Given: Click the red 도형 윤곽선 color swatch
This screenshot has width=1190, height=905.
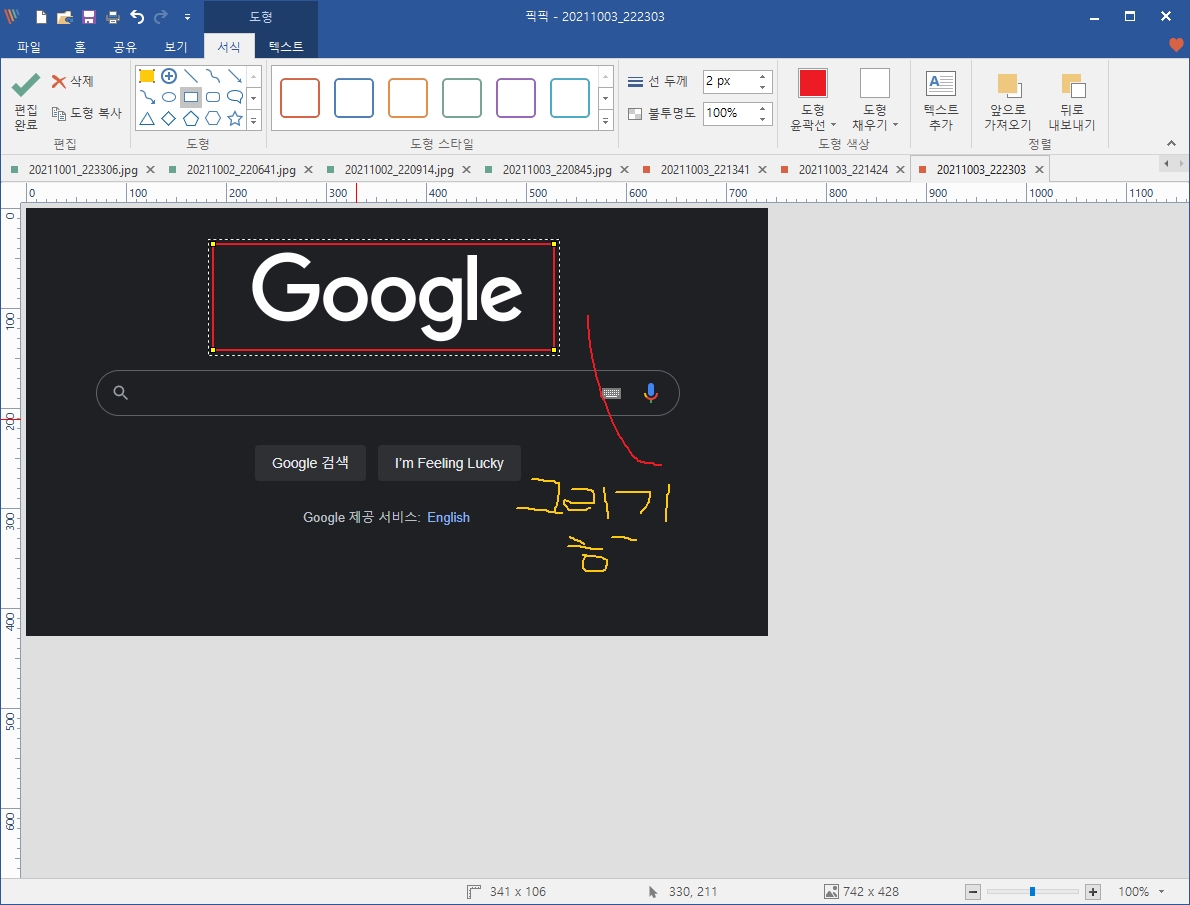Looking at the screenshot, I should [x=813, y=83].
